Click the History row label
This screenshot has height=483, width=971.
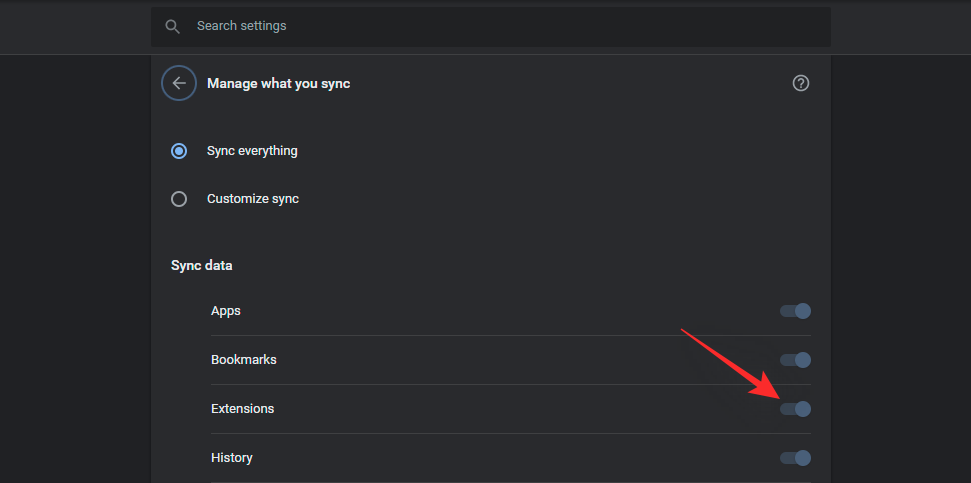231,458
